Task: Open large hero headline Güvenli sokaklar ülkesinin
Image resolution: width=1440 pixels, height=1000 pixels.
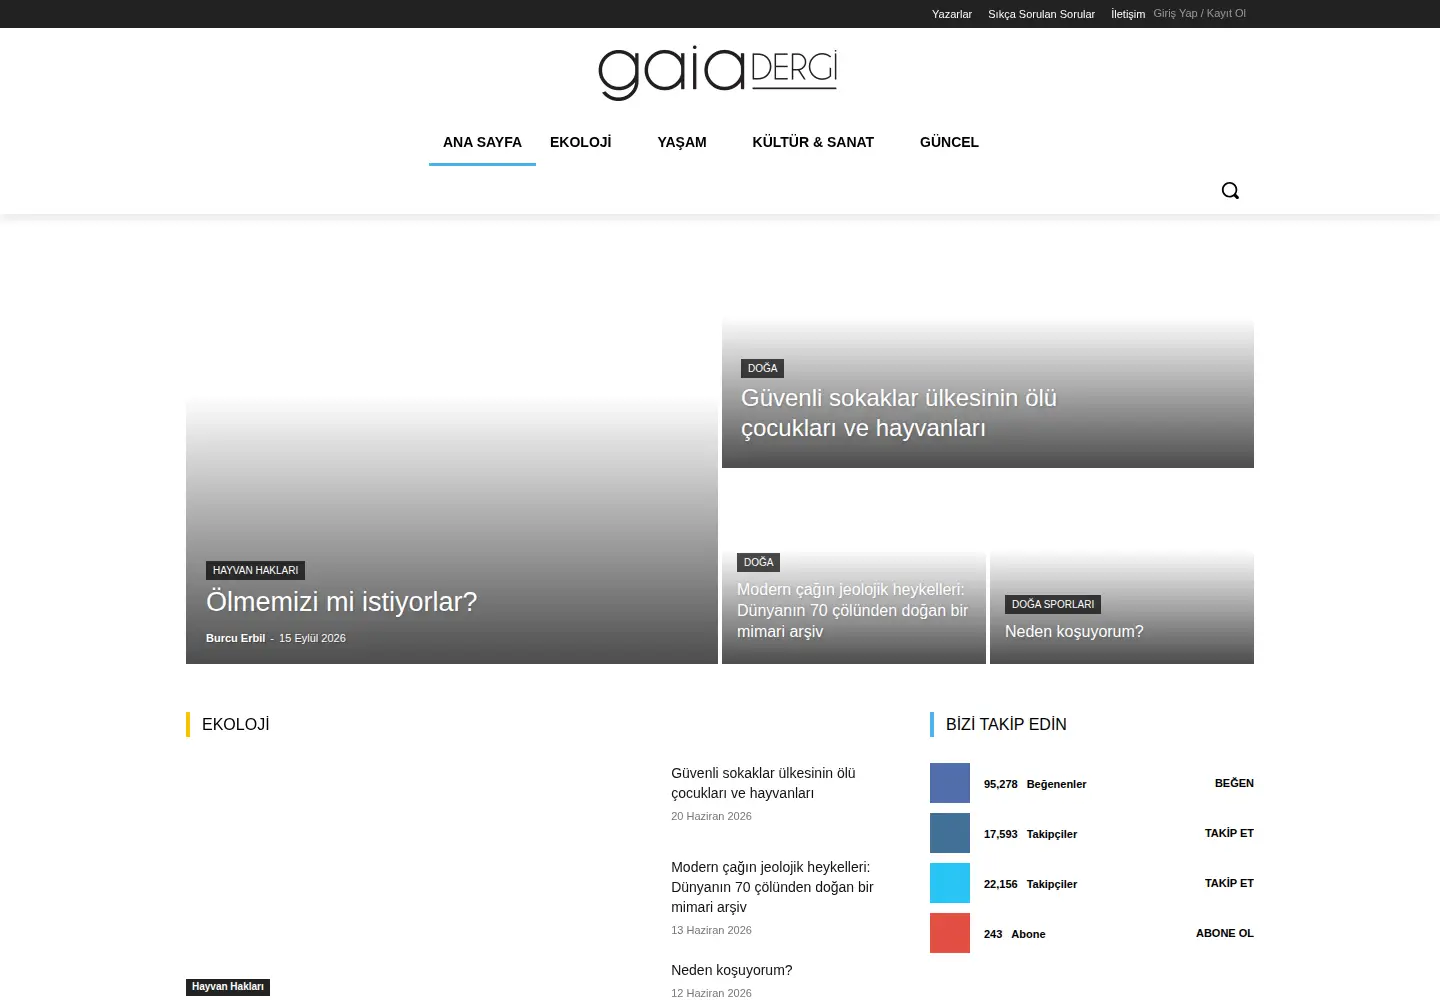Action: (899, 413)
